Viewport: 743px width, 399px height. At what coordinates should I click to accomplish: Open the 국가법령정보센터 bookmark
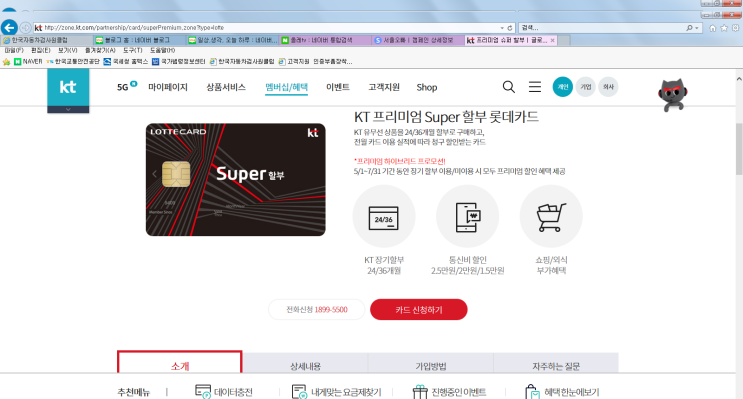click(x=179, y=62)
